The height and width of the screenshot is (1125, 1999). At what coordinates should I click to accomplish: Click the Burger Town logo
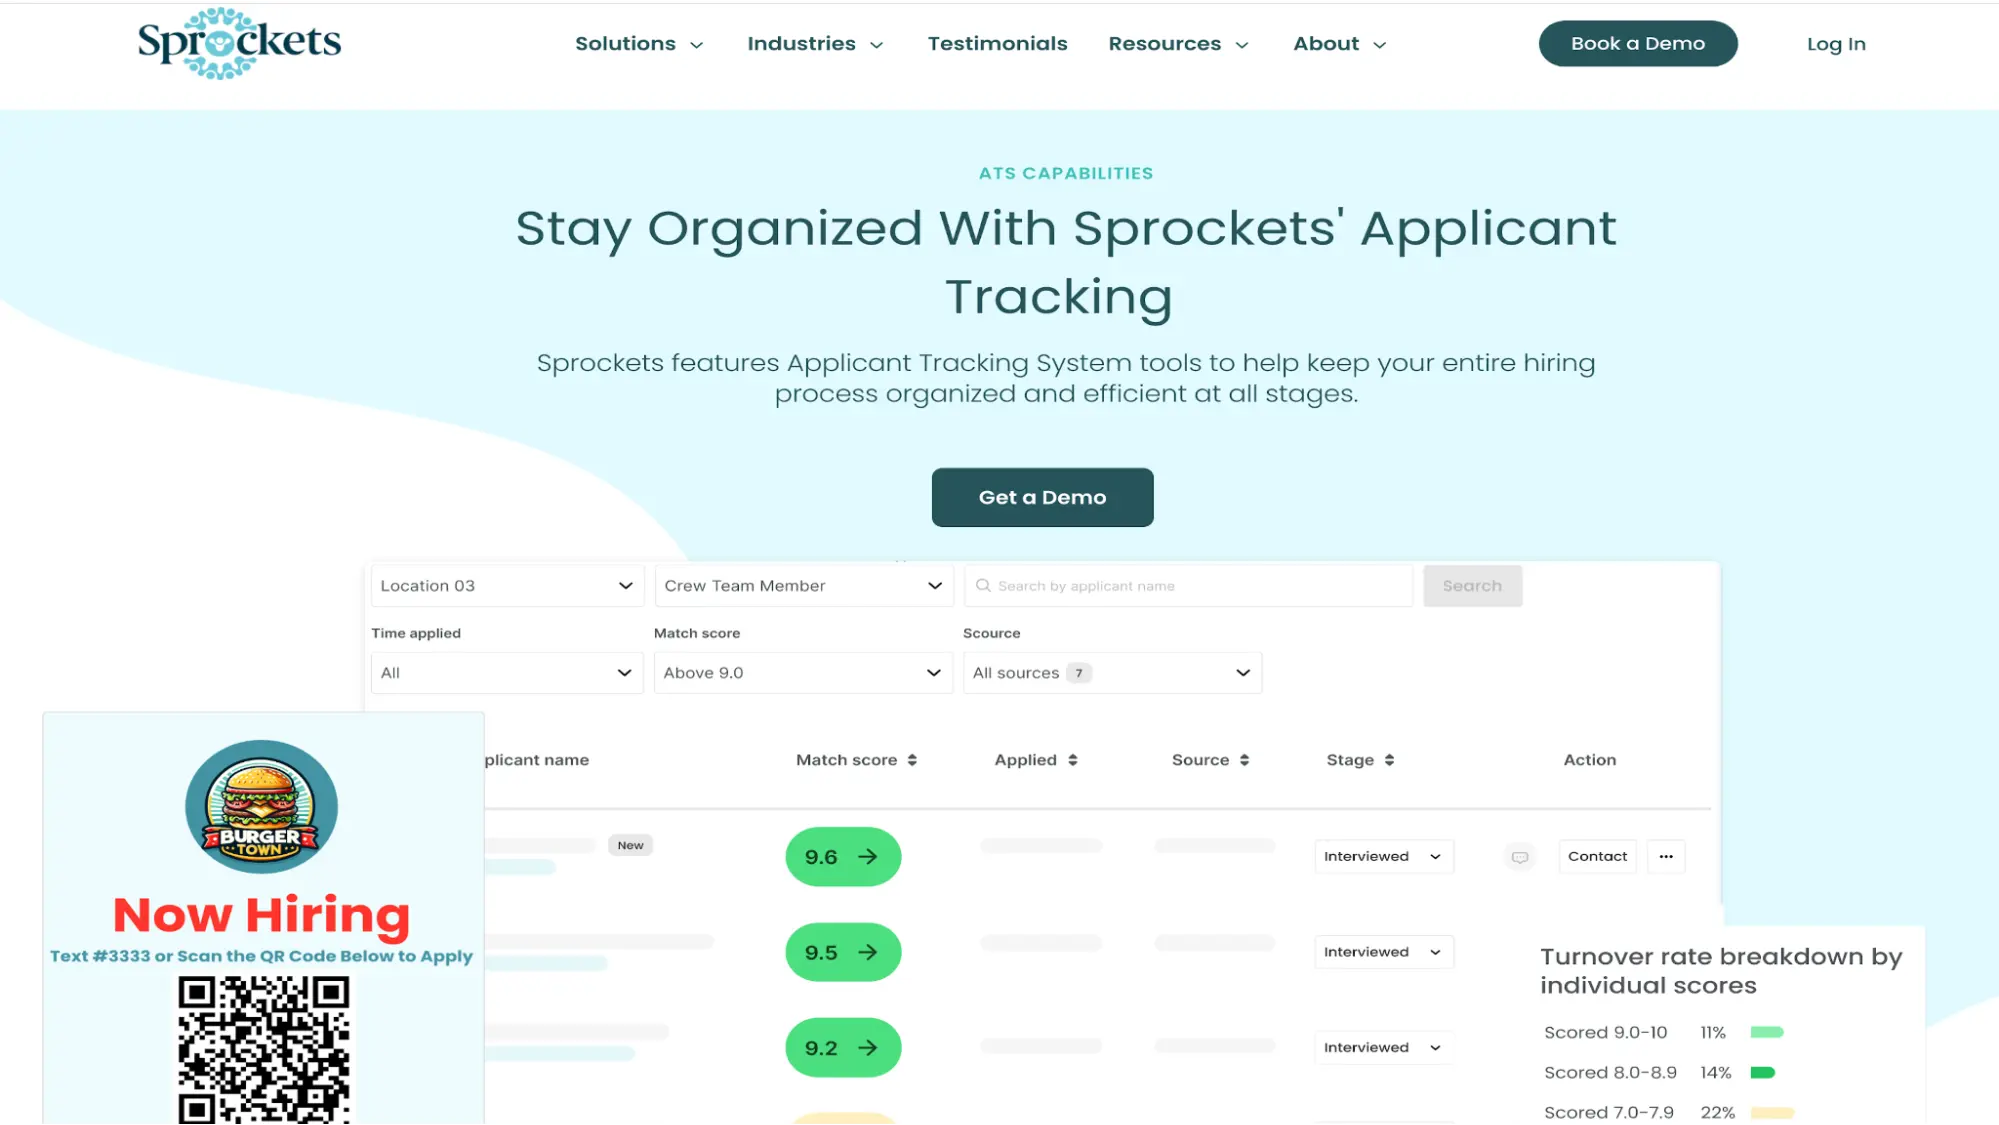click(x=261, y=806)
